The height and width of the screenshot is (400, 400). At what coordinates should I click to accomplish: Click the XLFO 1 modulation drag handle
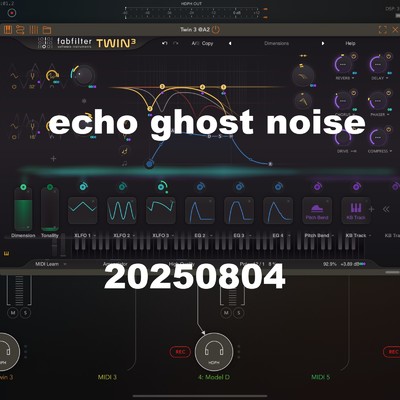click(83, 186)
